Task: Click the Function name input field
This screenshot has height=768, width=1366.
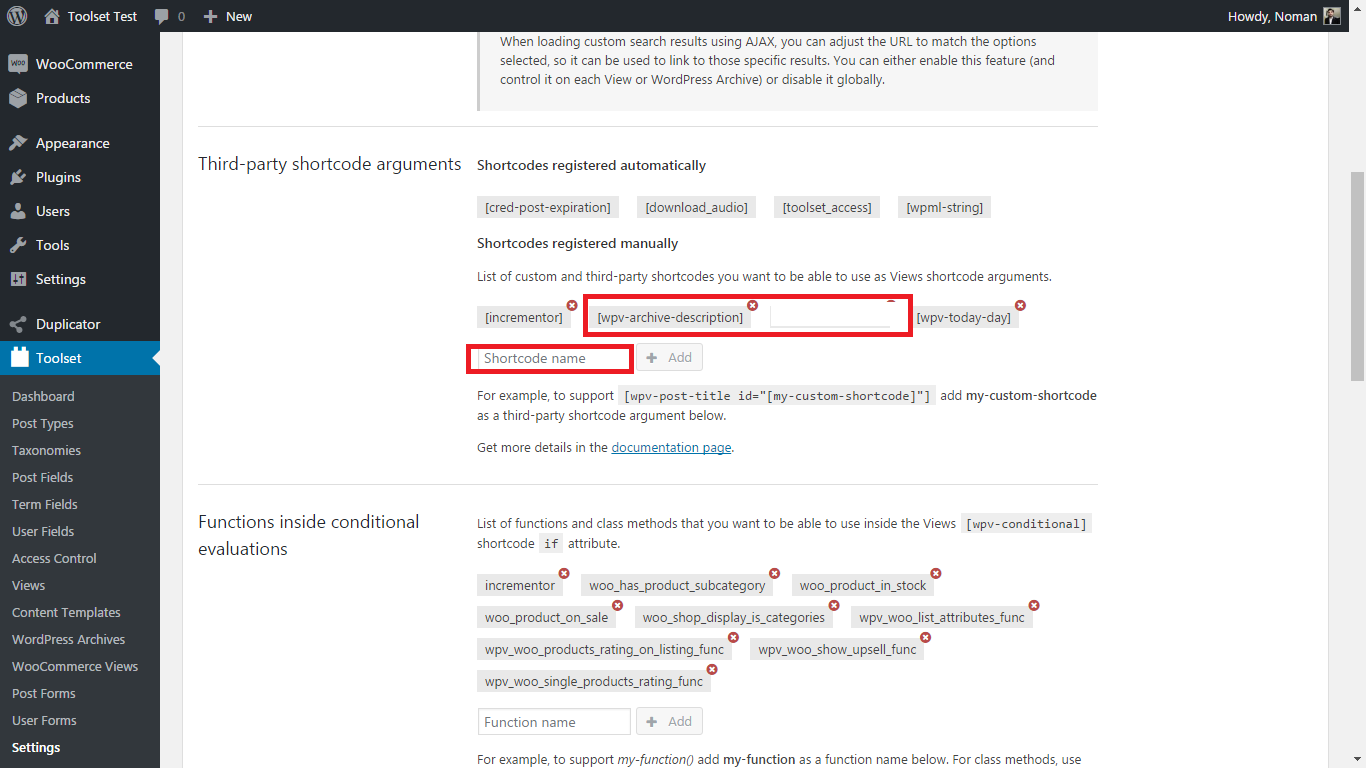Action: tap(553, 721)
